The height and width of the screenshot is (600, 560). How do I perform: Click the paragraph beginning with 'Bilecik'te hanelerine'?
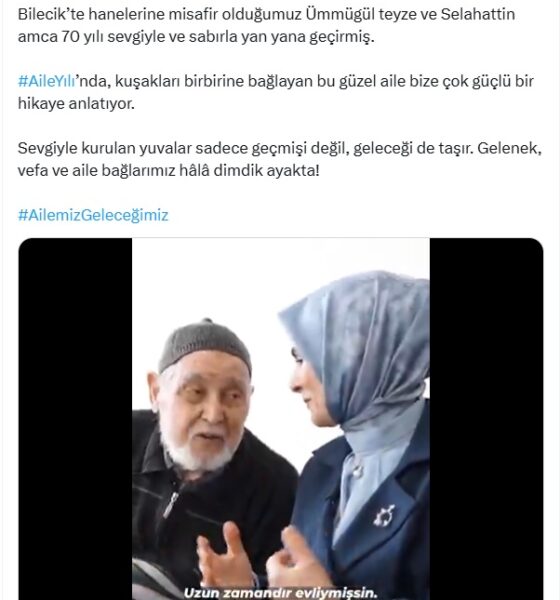(x=266, y=26)
